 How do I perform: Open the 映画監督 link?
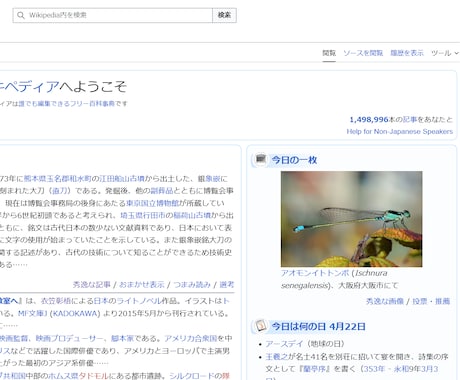tap(13, 338)
